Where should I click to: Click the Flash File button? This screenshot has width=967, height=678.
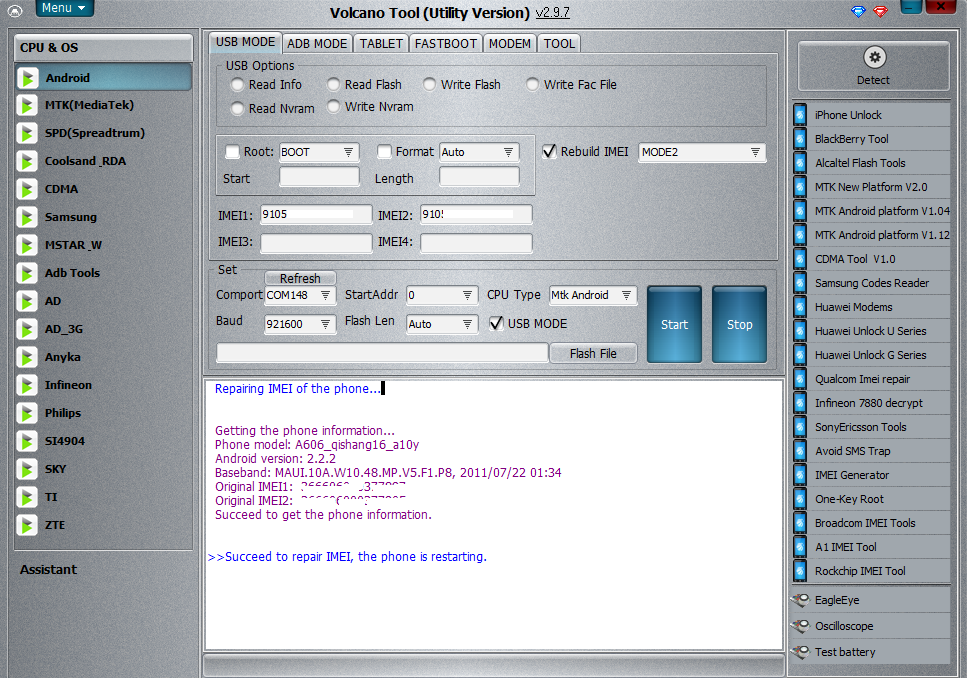[x=593, y=353]
